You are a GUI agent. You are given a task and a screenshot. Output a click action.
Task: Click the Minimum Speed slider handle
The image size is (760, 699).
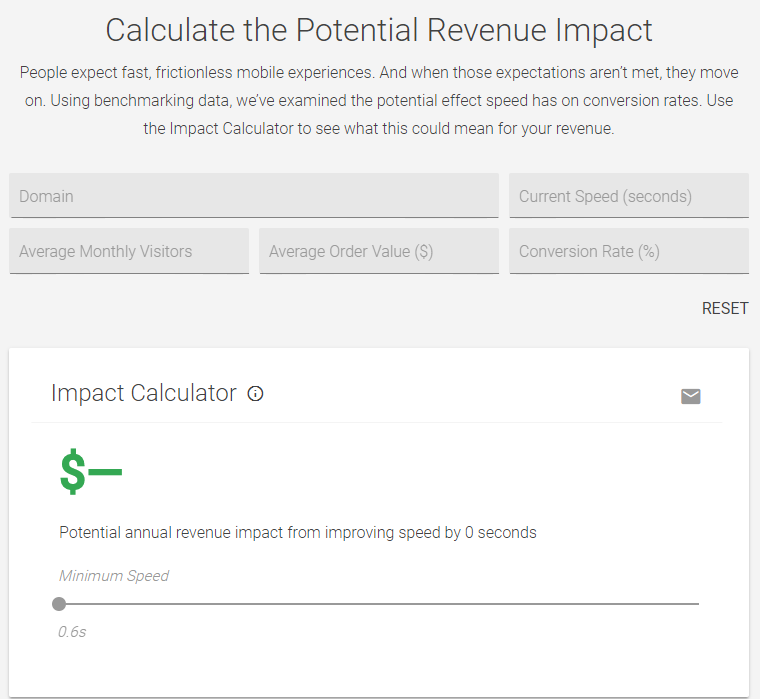click(59, 604)
